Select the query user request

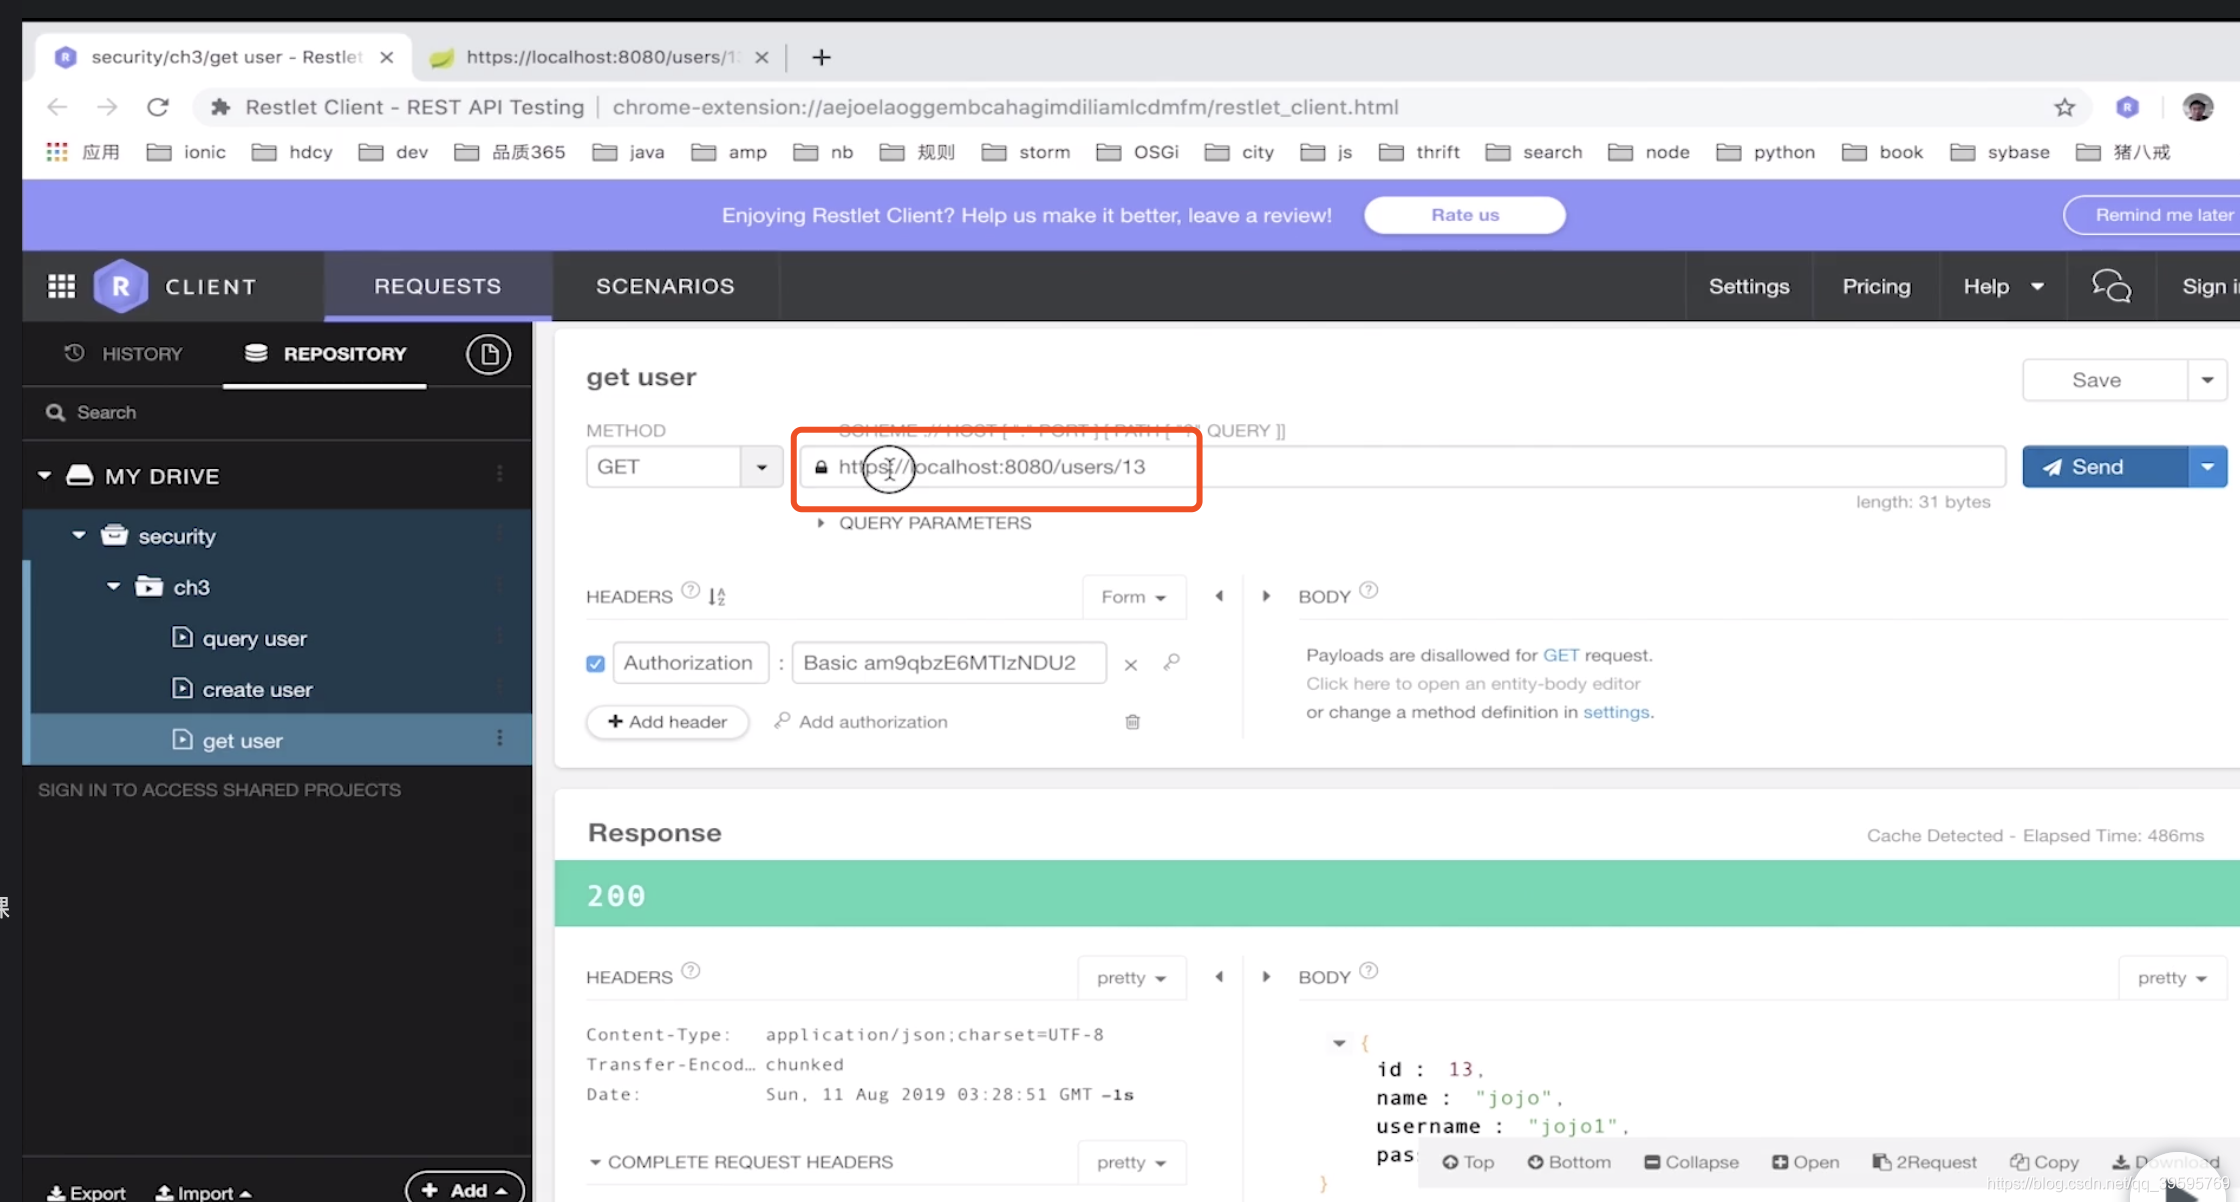(254, 638)
